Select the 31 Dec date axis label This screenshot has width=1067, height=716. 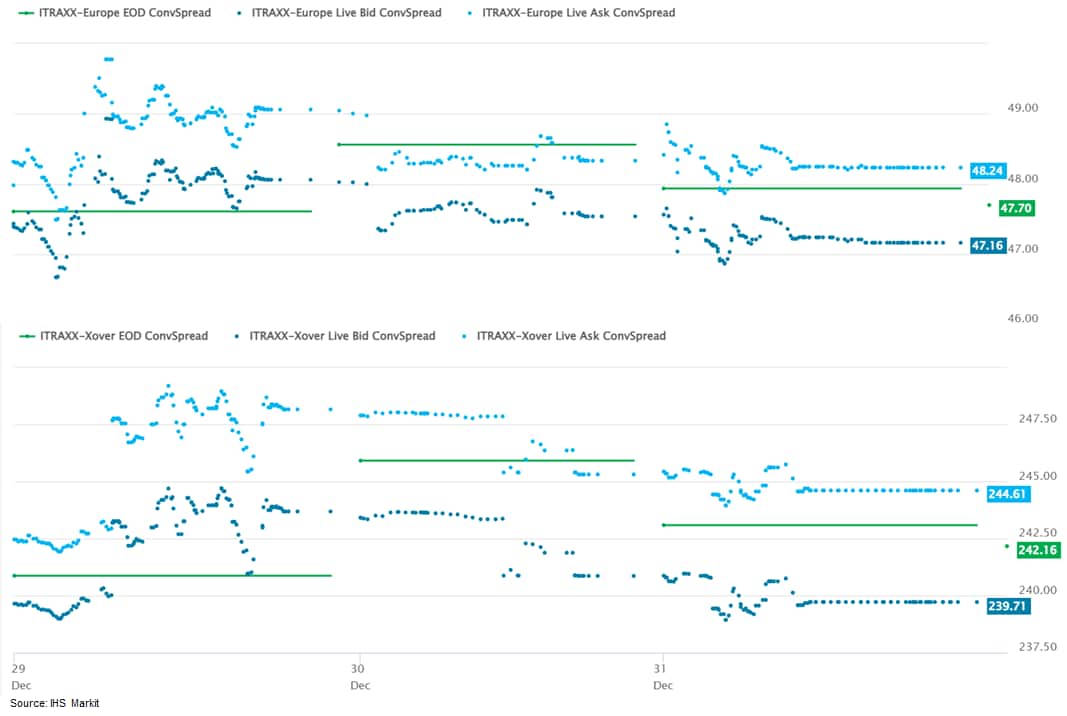tap(663, 675)
